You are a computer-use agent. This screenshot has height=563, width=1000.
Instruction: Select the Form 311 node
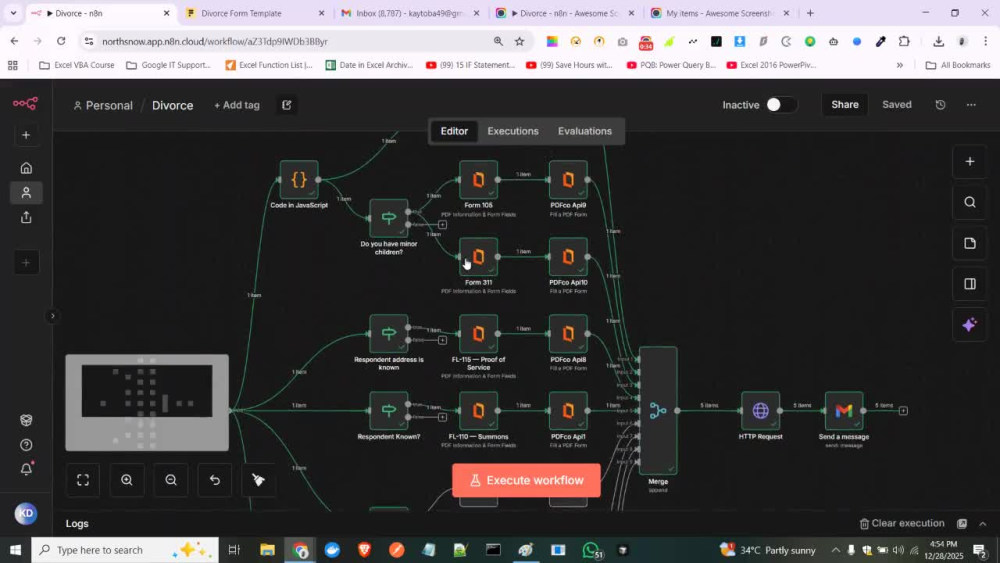(478, 257)
